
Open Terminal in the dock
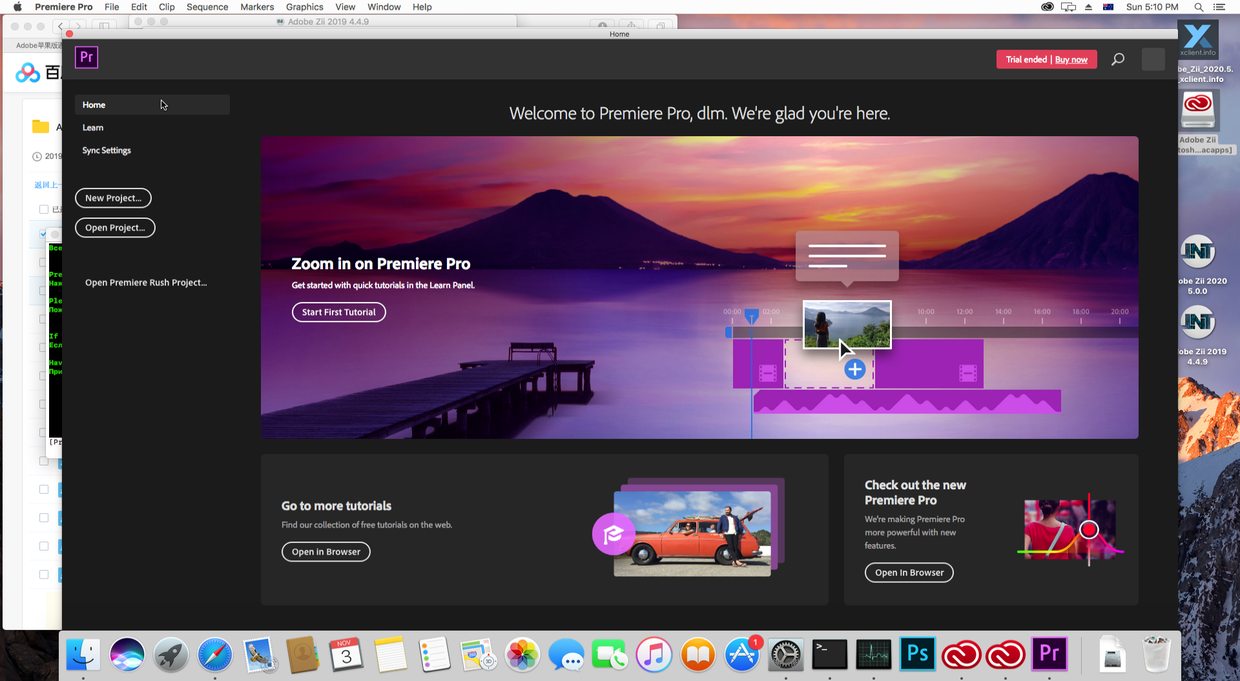(830, 655)
